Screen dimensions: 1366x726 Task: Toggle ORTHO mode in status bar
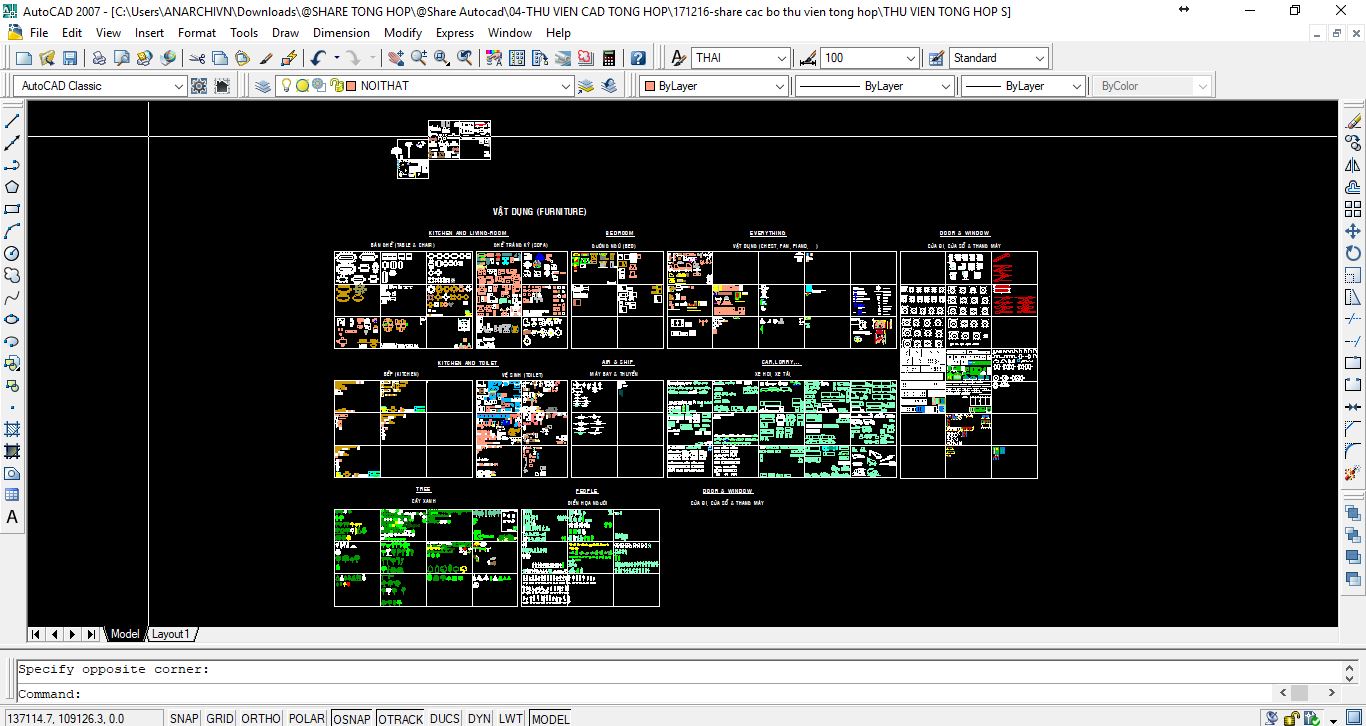pyautogui.click(x=261, y=718)
